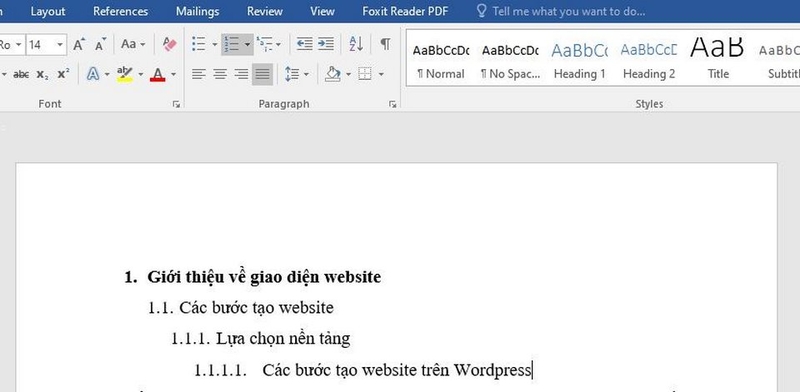Click the font size box showing 14
This screenshot has width=800, height=392.
coord(40,45)
